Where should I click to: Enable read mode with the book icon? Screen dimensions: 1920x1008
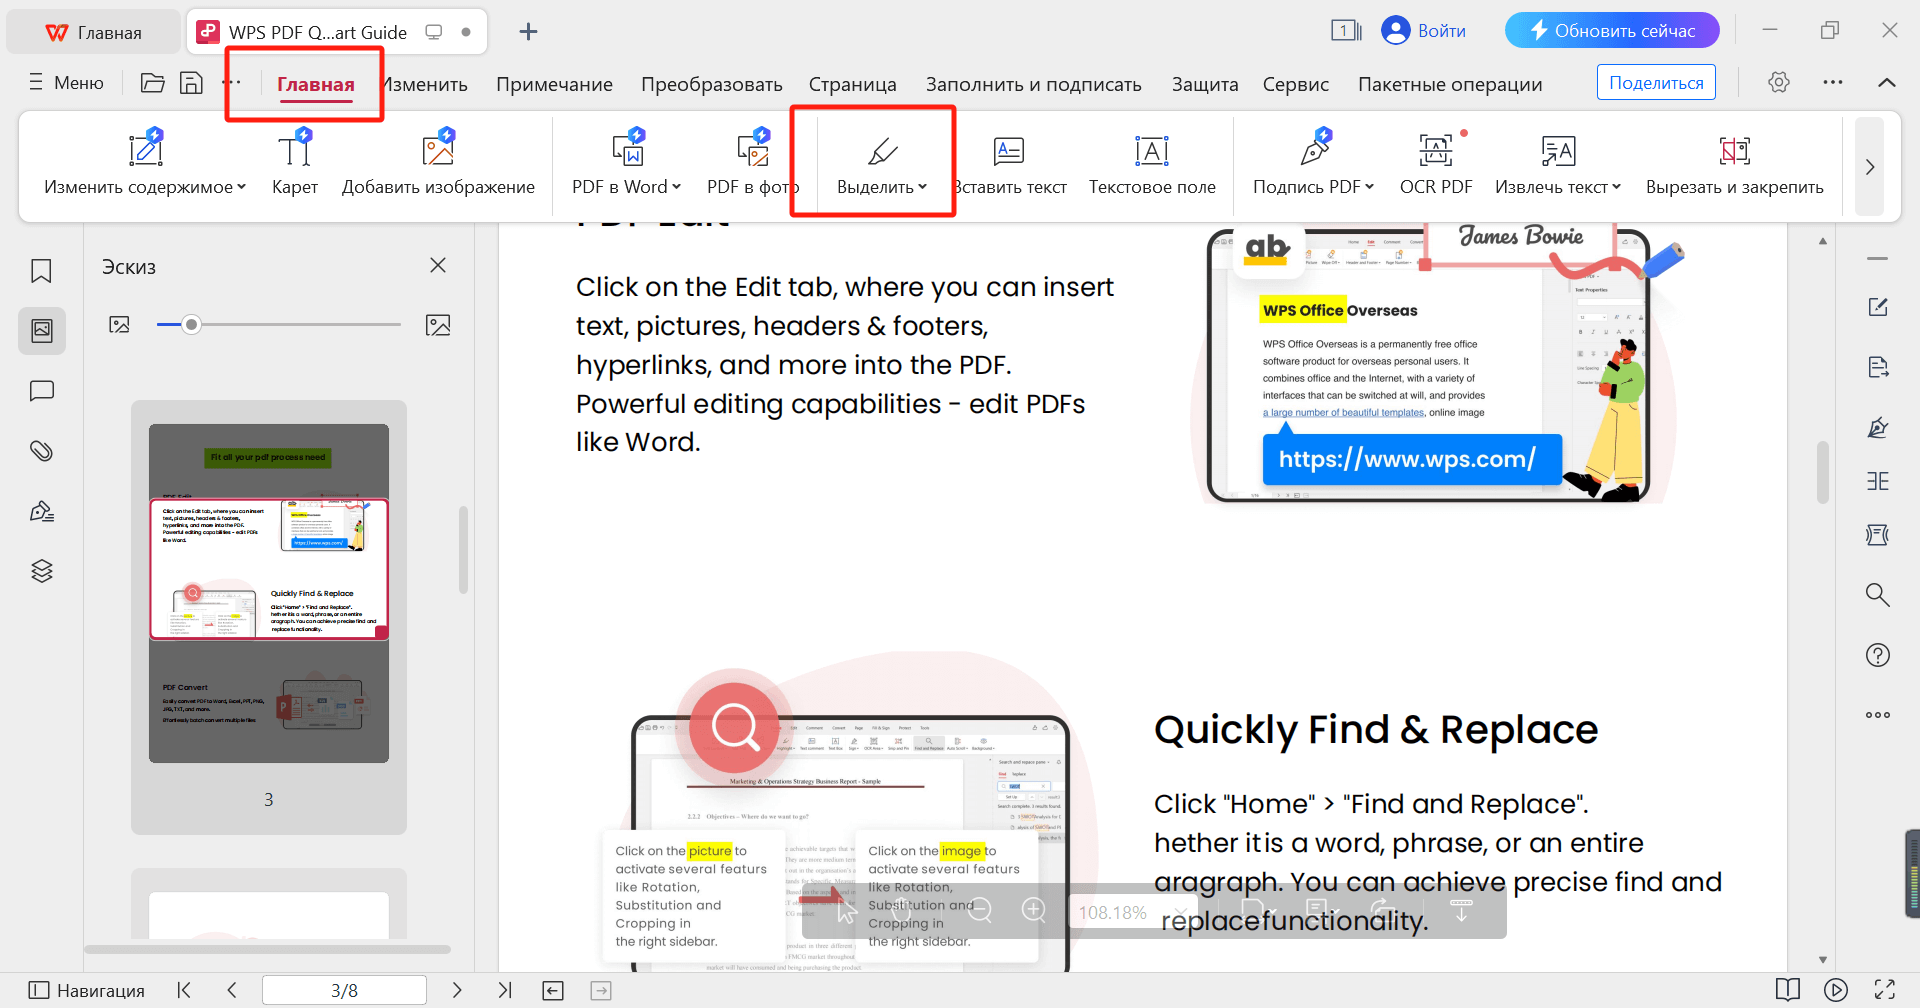1789,989
